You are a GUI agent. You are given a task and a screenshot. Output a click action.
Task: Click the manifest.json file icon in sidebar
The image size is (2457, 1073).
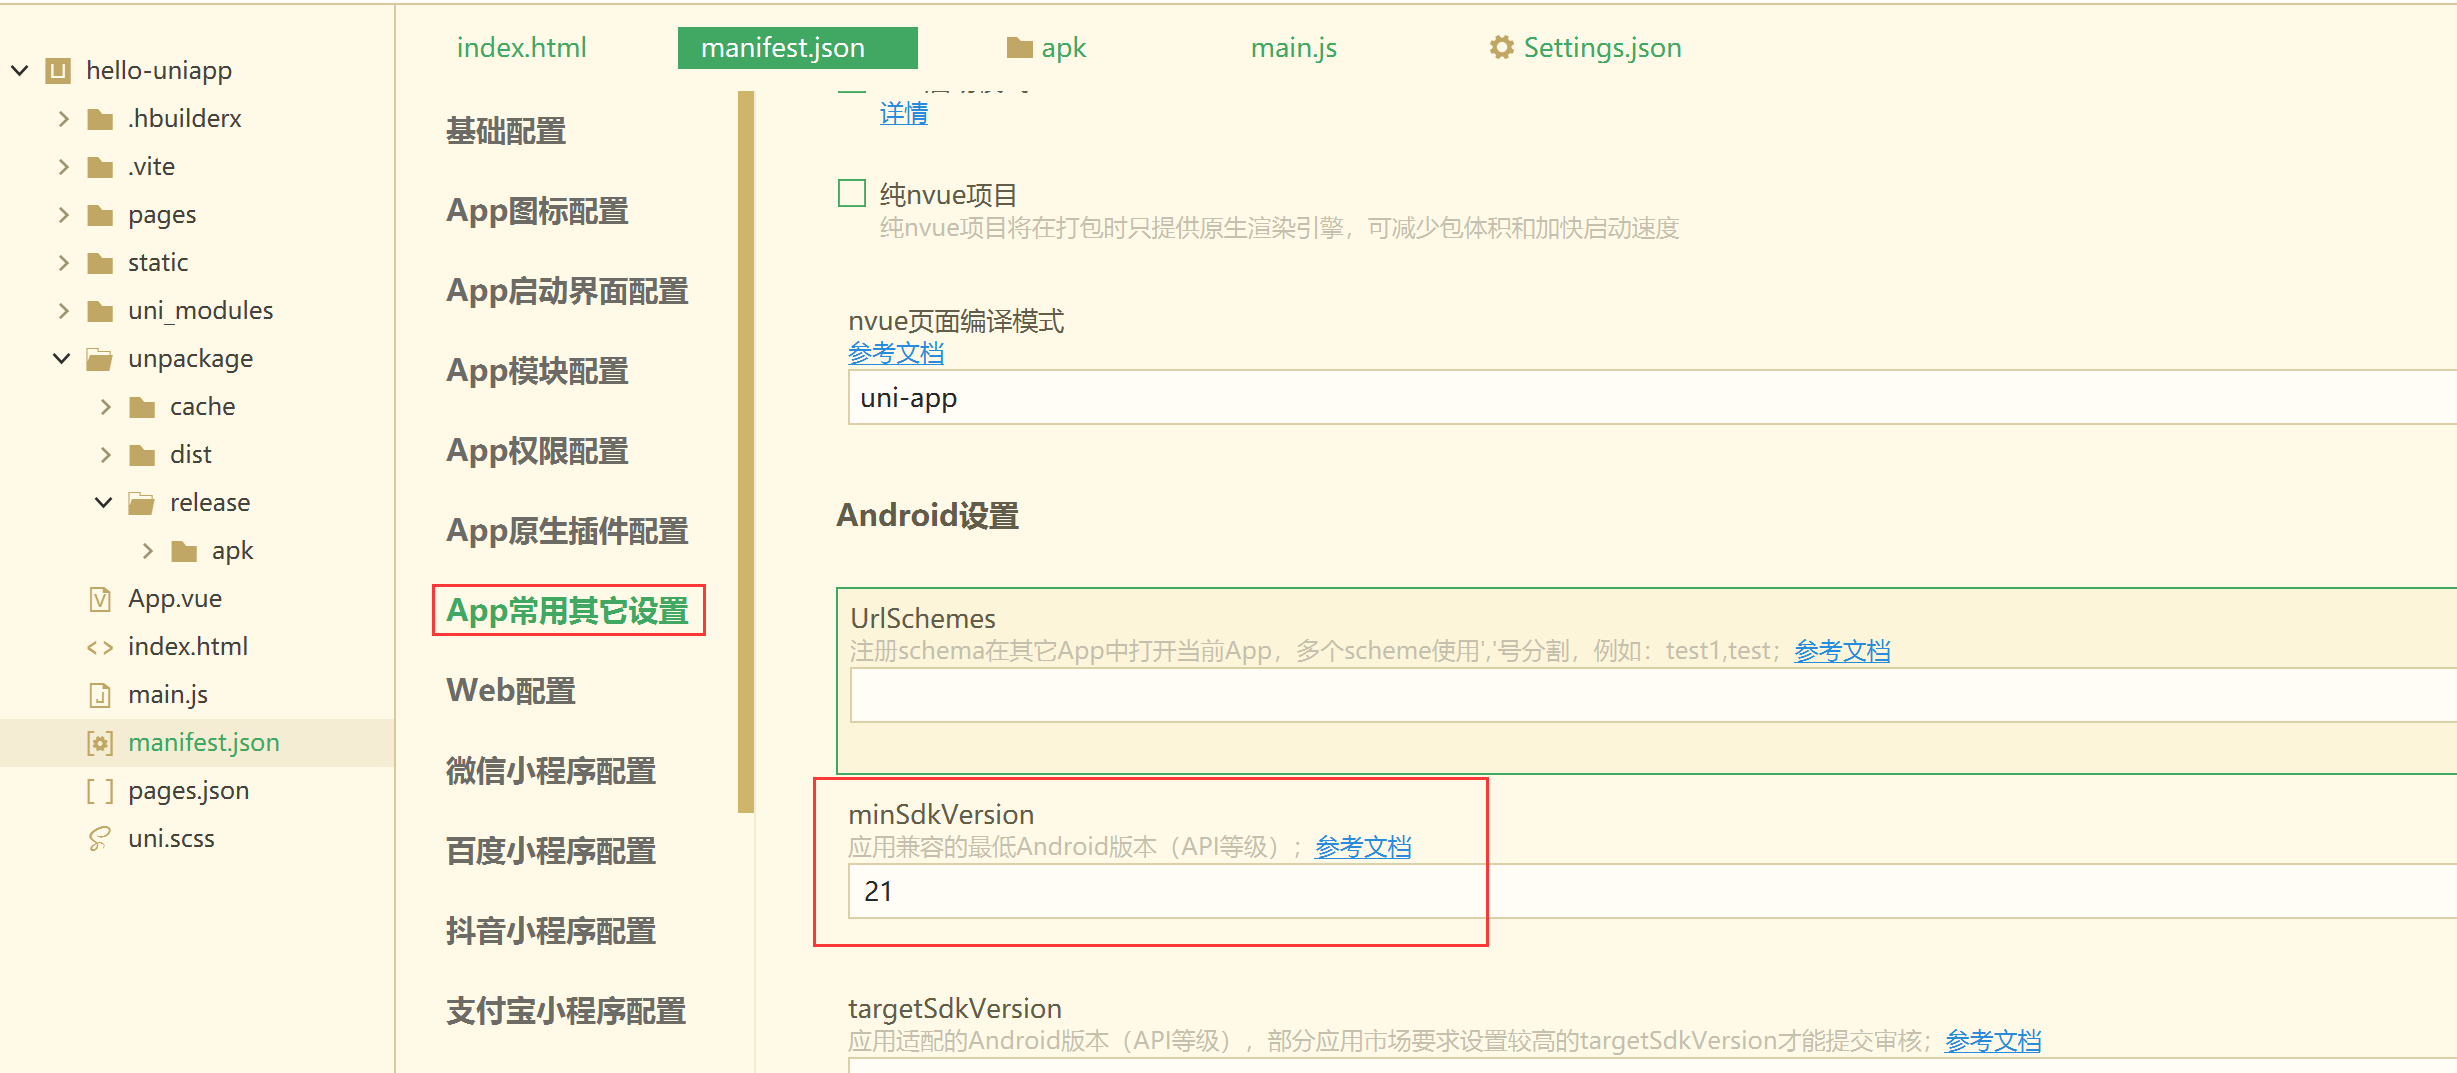coord(98,742)
